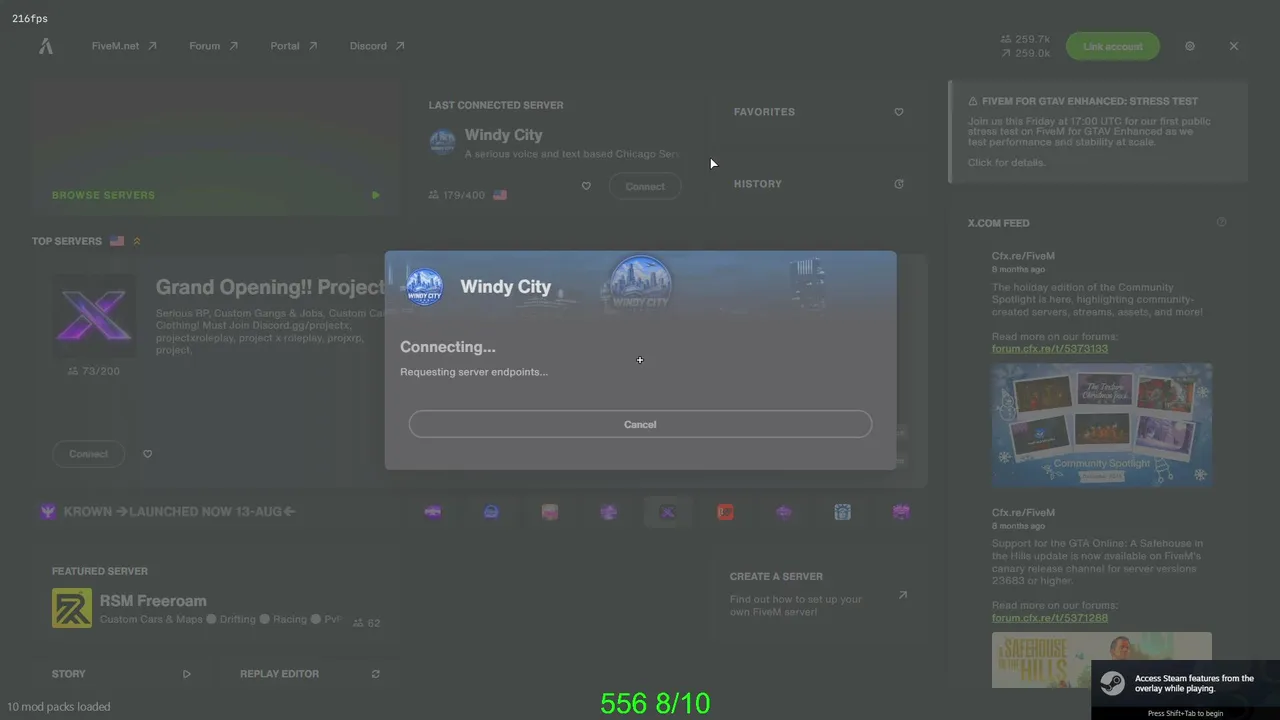Select the light blue server icon in the strip
The height and width of the screenshot is (720, 1280).
(843, 512)
